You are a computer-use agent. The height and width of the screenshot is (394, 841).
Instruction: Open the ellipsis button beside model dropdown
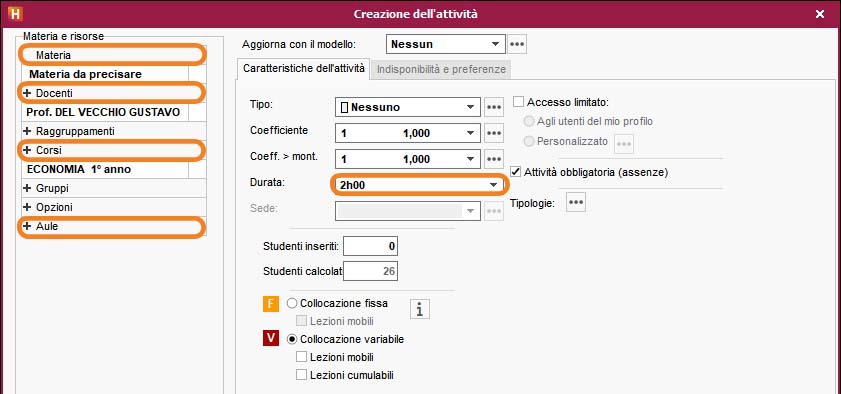point(517,44)
